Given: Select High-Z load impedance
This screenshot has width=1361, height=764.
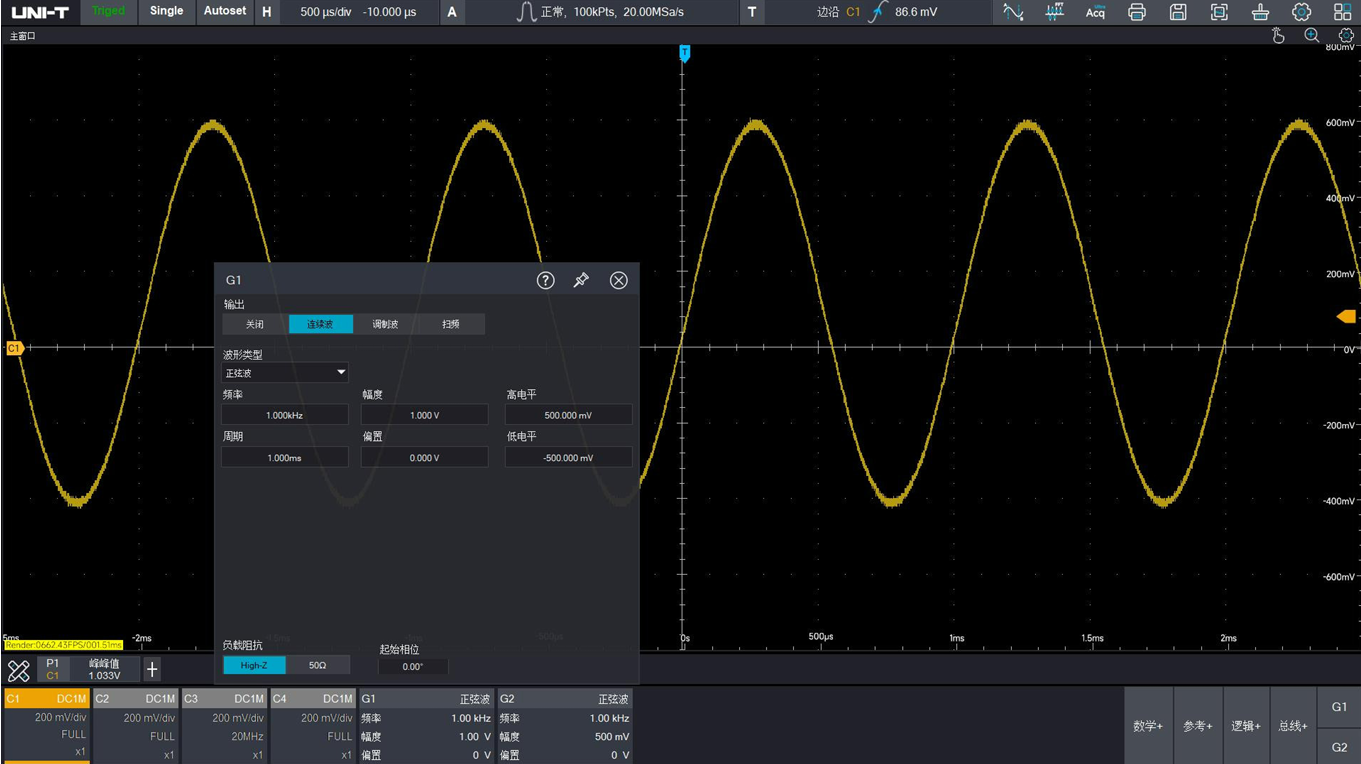Looking at the screenshot, I should (x=254, y=665).
